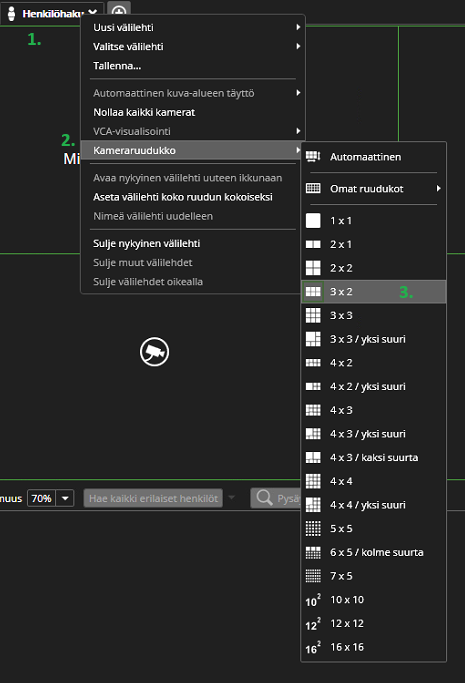The width and height of the screenshot is (465, 683).
Task: Click the 4 x 4 grid icon
Action: point(313,481)
